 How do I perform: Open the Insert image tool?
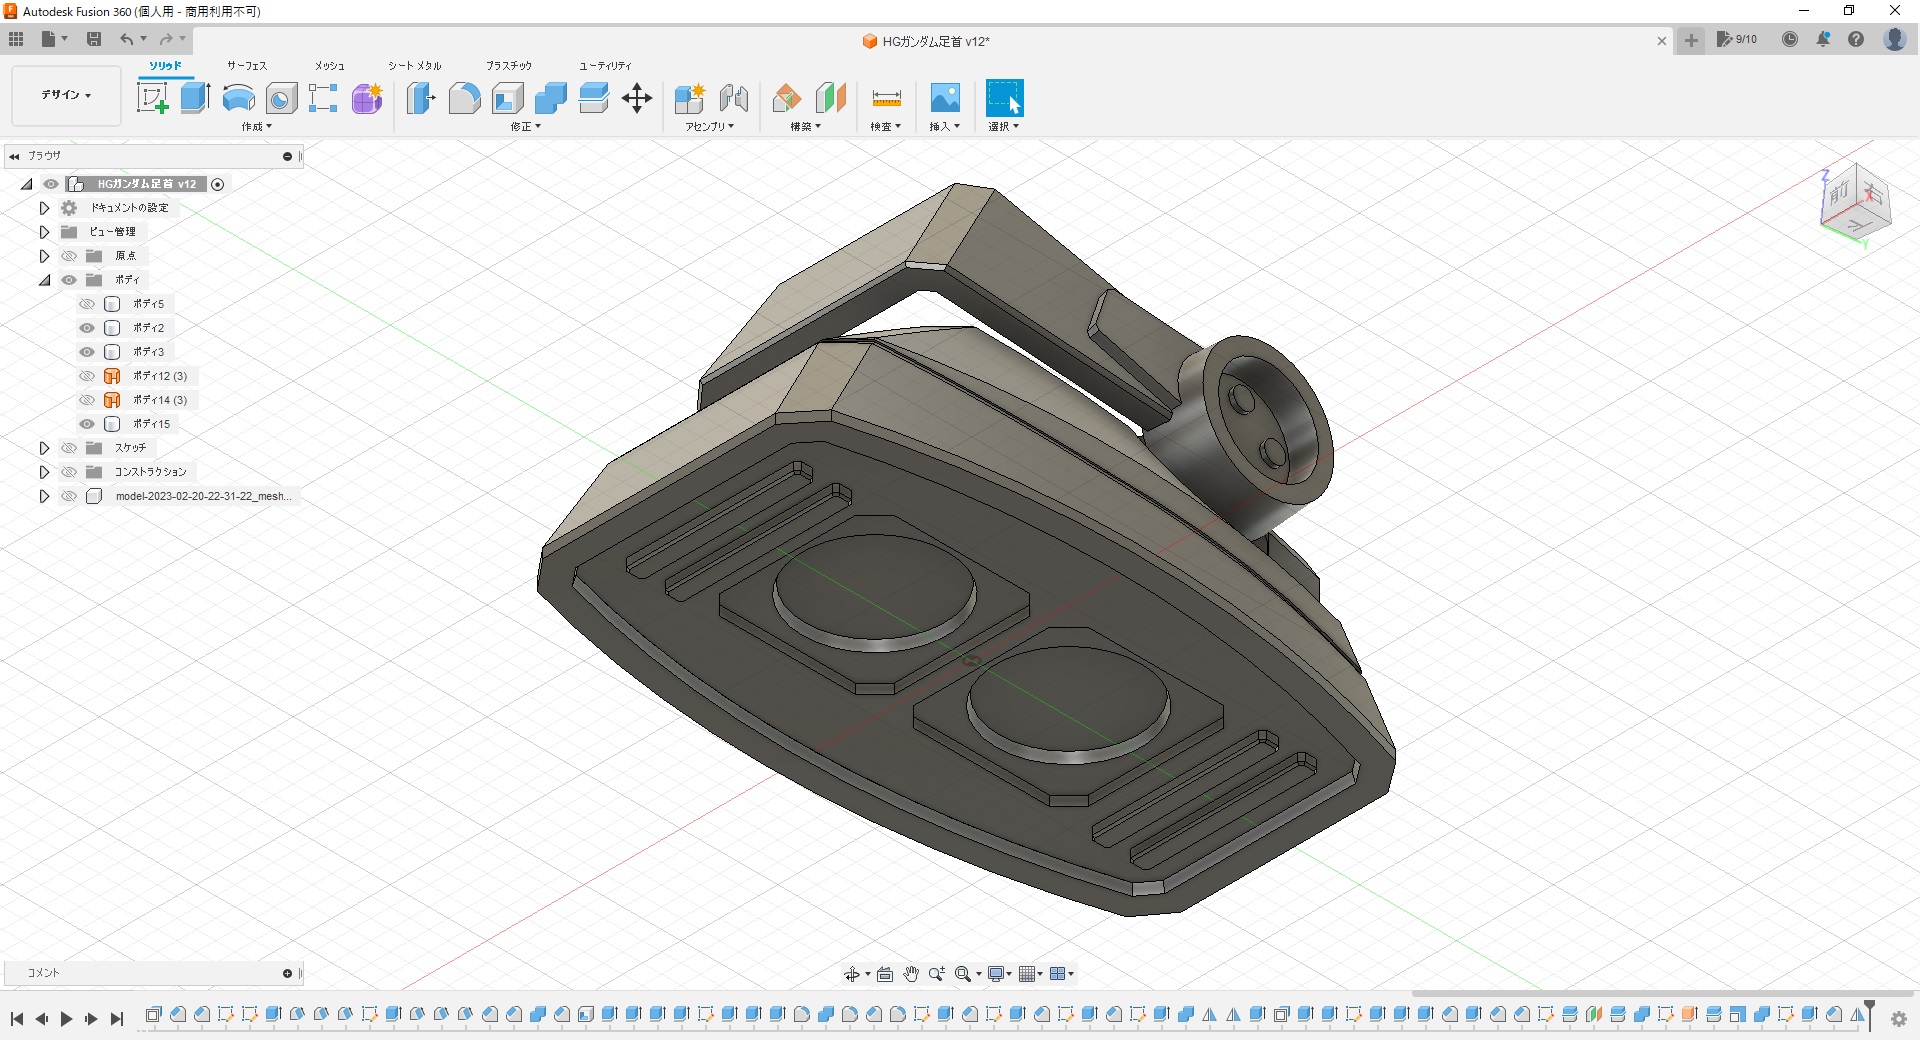coord(945,98)
